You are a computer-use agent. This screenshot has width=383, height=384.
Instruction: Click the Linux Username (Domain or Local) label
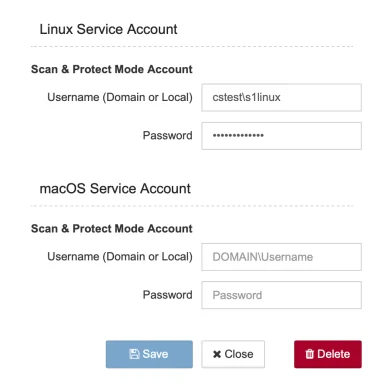pos(120,97)
